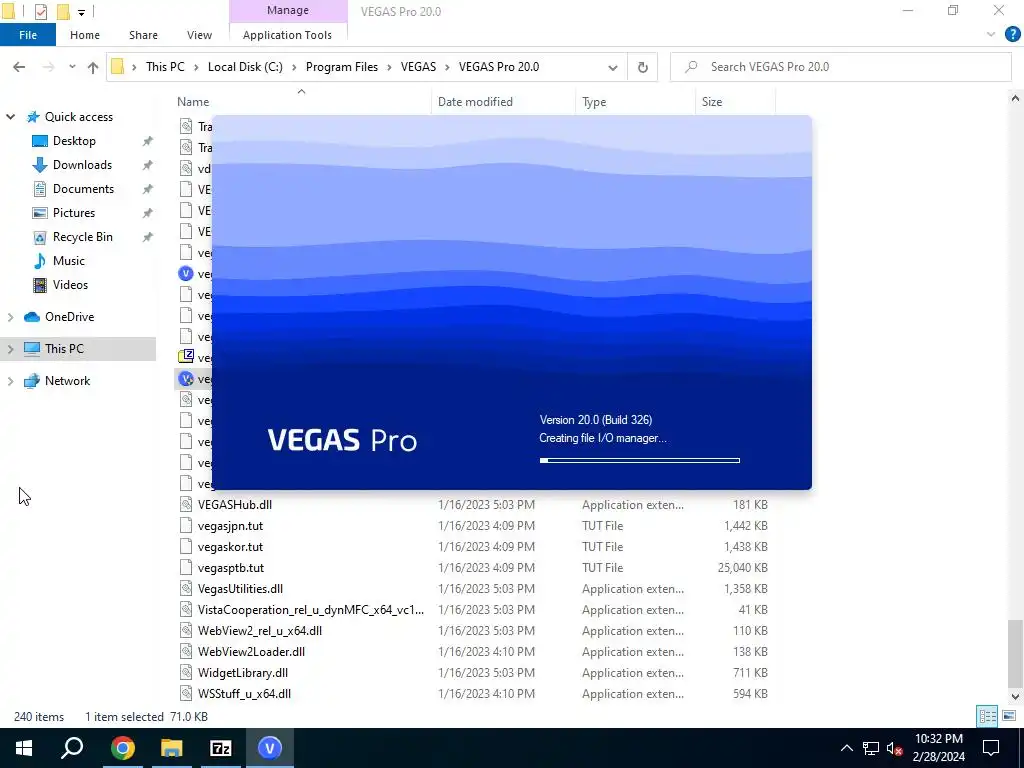Select OneDrive cloud icon in sidebar
The image size is (1024, 768).
(31, 317)
